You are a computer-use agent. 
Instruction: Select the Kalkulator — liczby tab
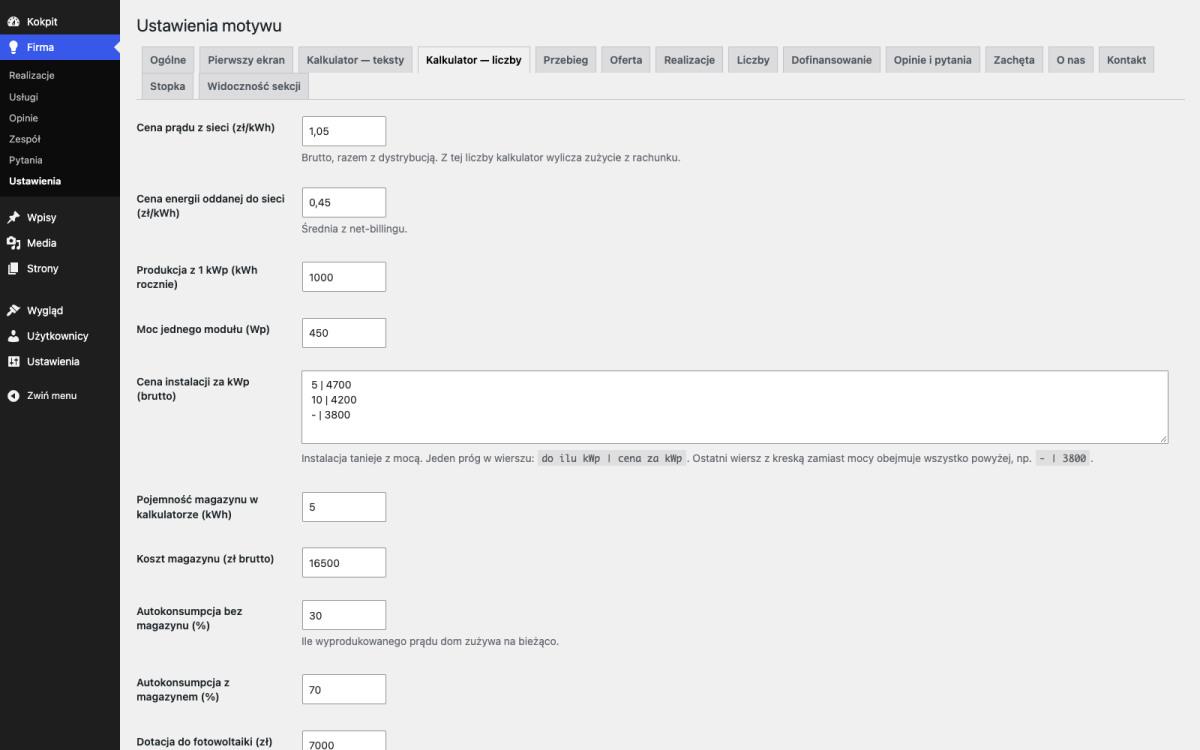point(474,60)
